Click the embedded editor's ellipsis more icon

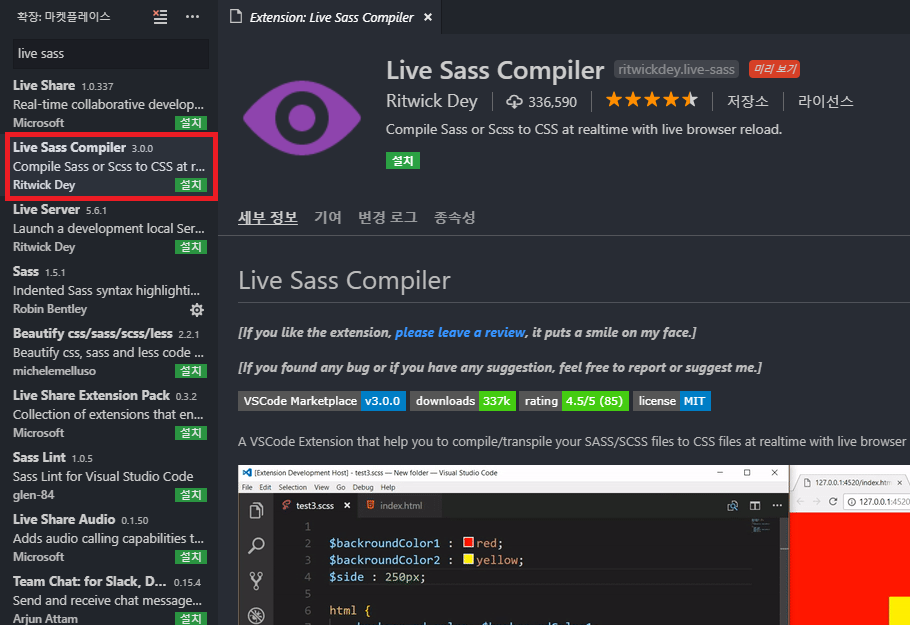777,505
